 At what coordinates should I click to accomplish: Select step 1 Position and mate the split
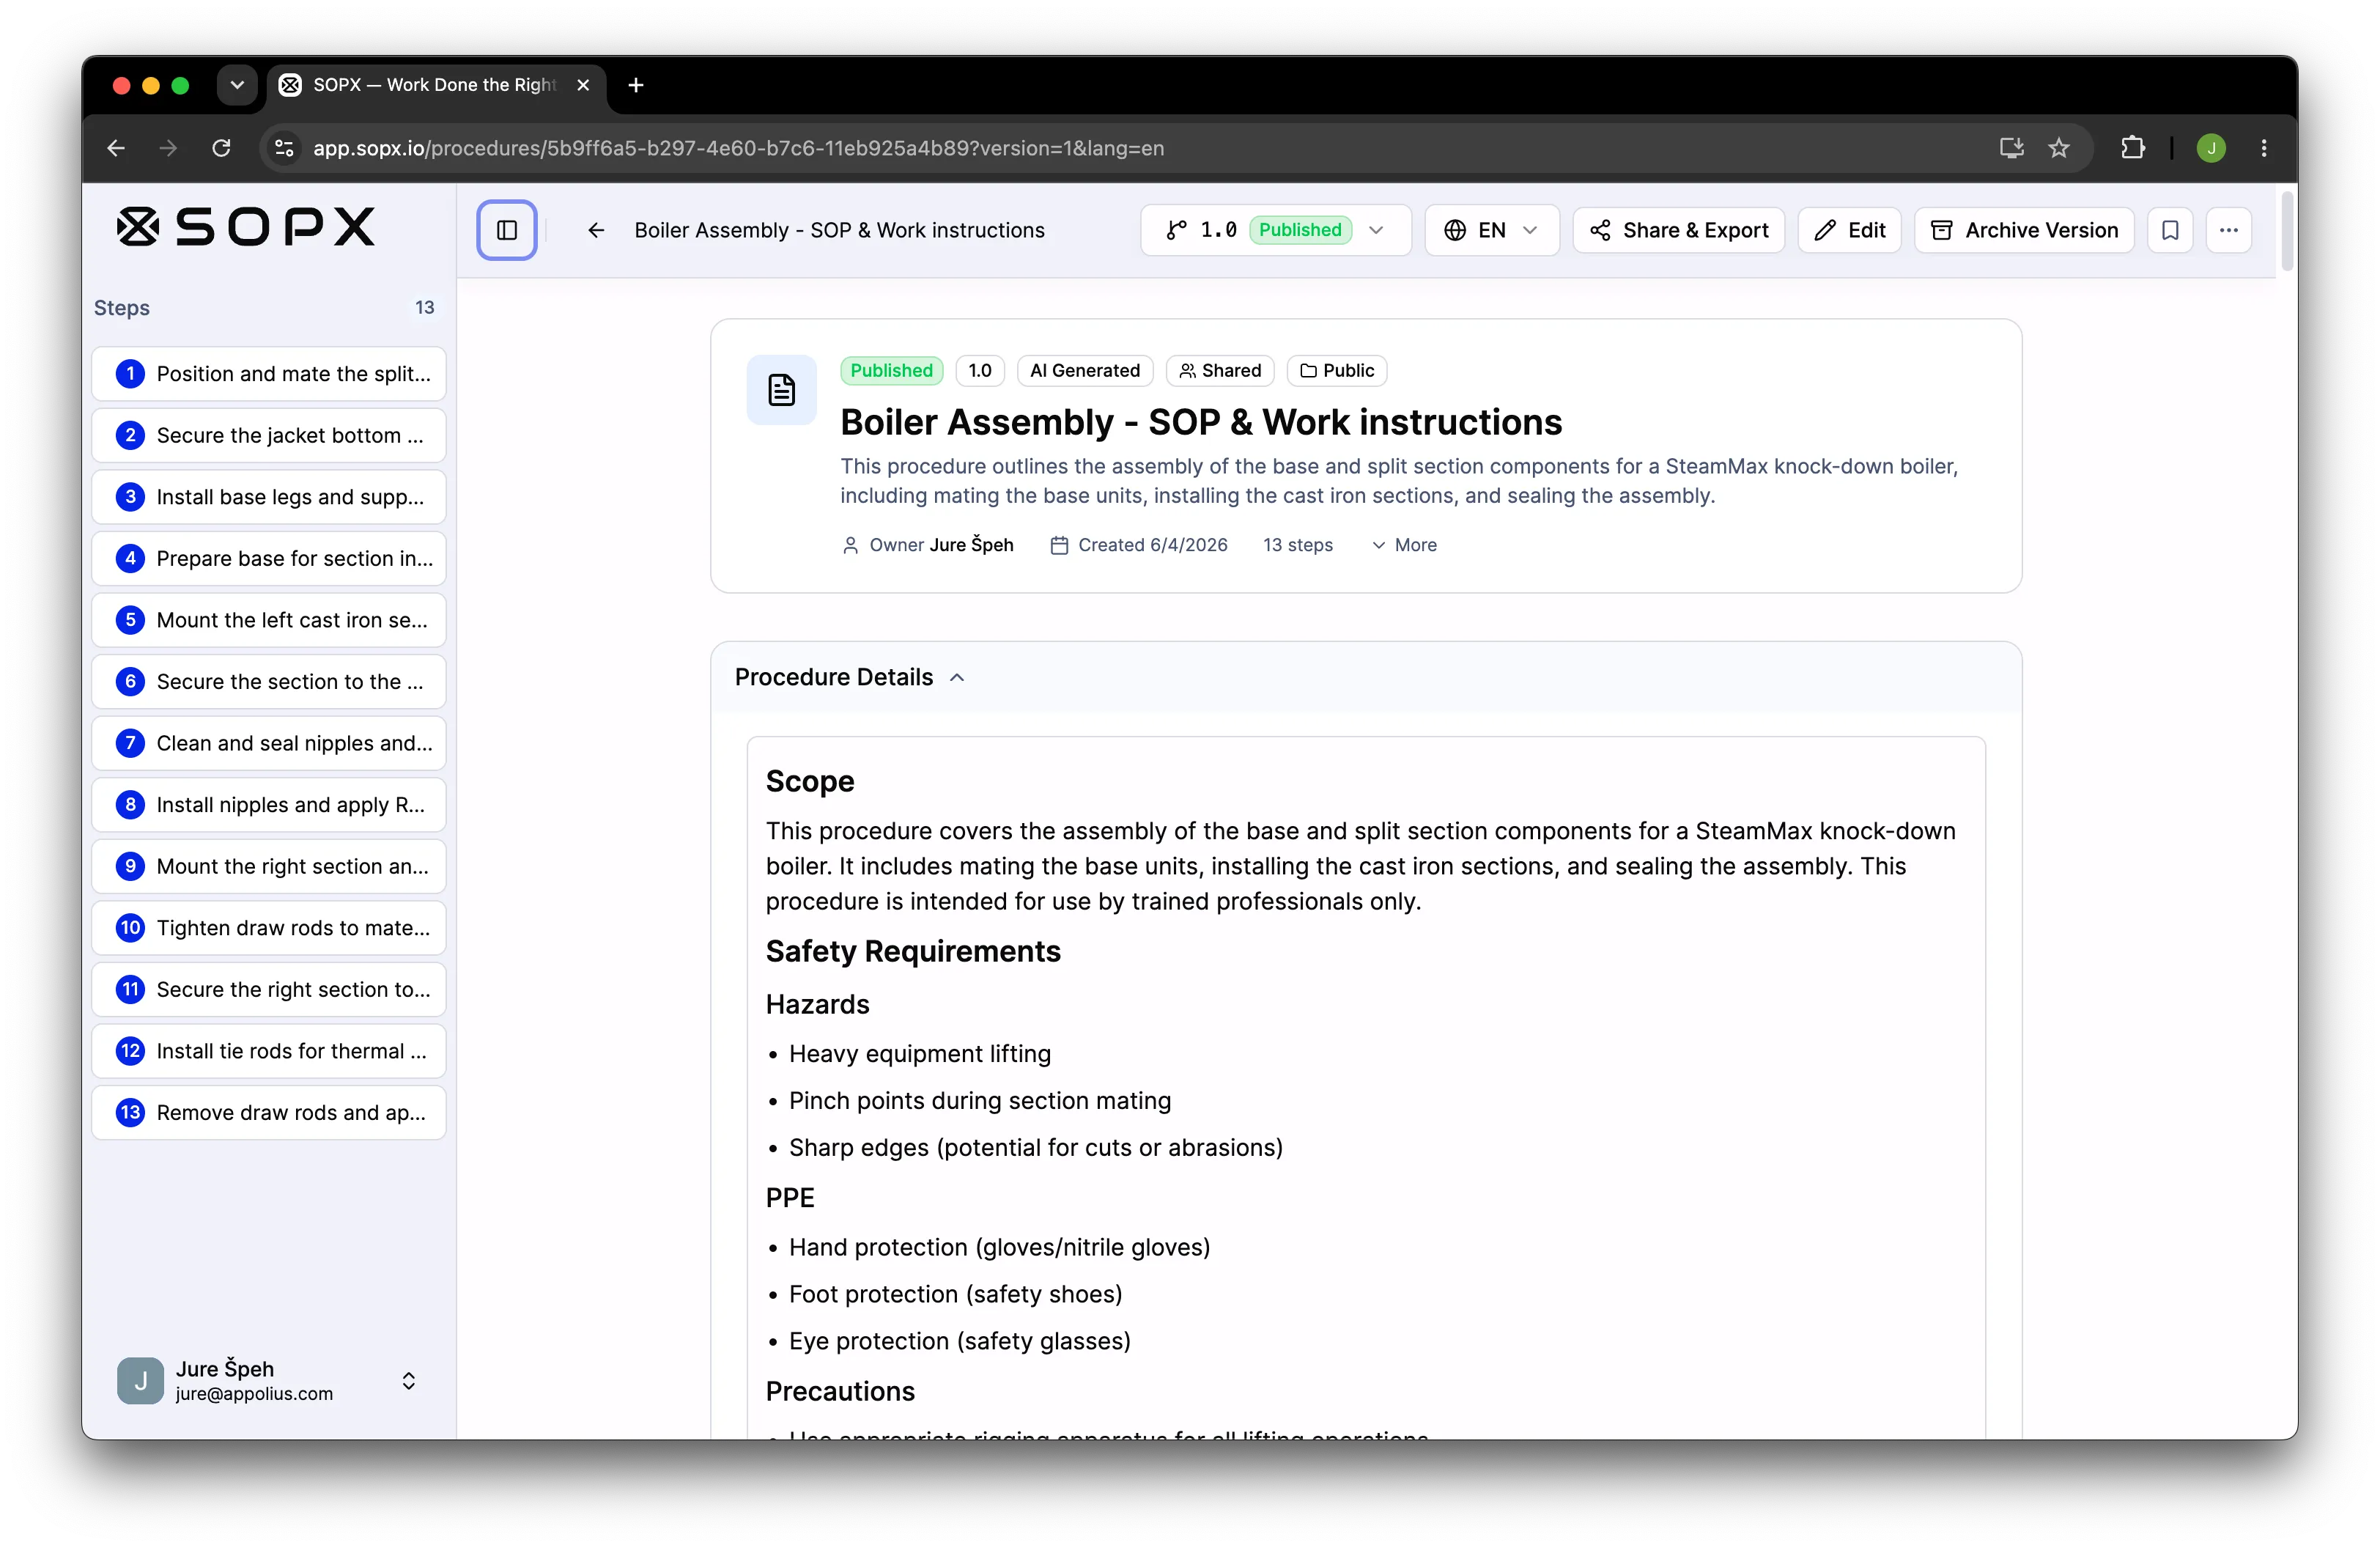[269, 374]
